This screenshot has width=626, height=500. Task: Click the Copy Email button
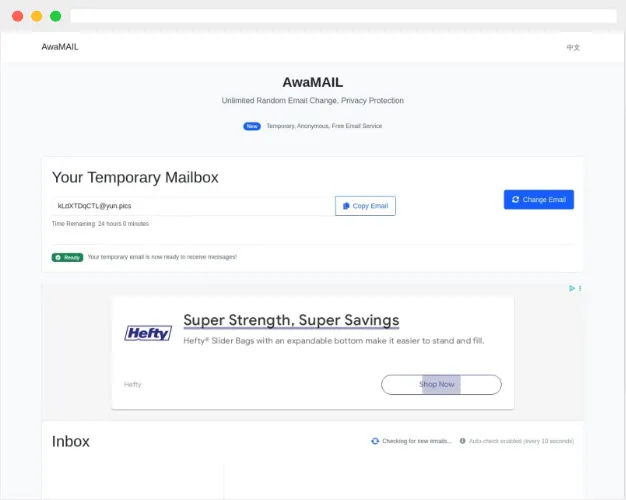365,206
